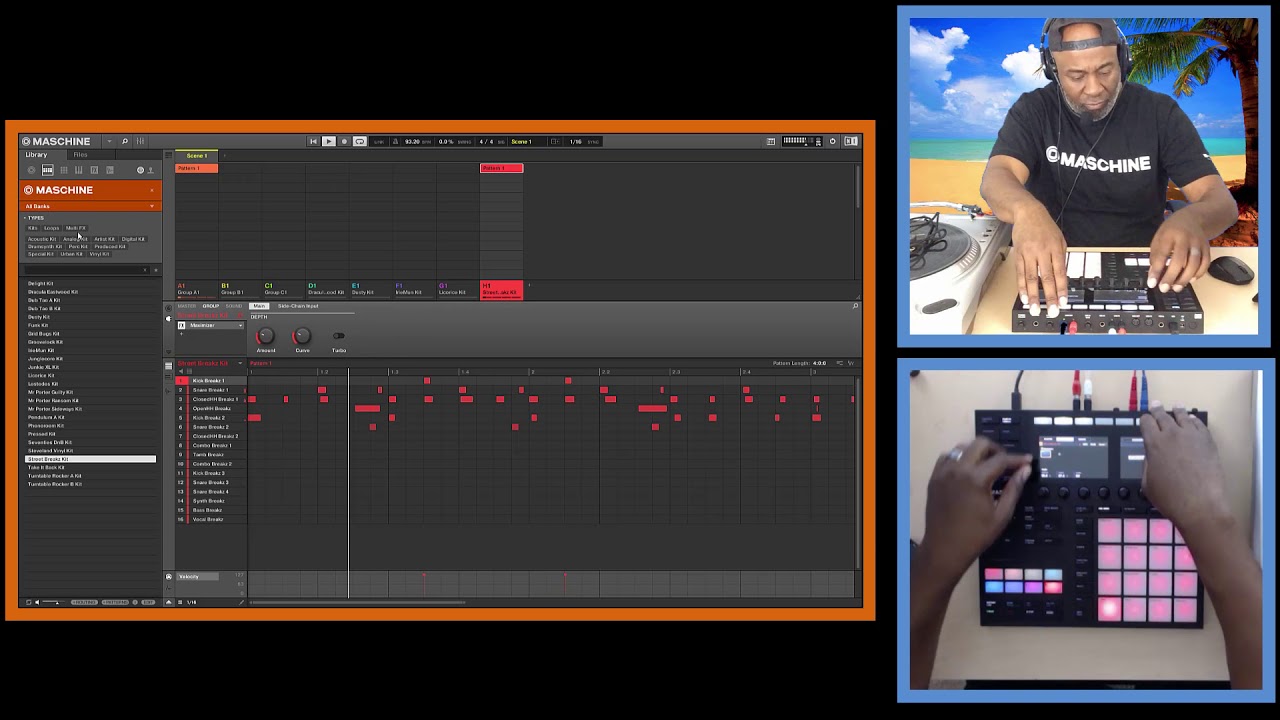Select the Effects browser icon

point(94,170)
